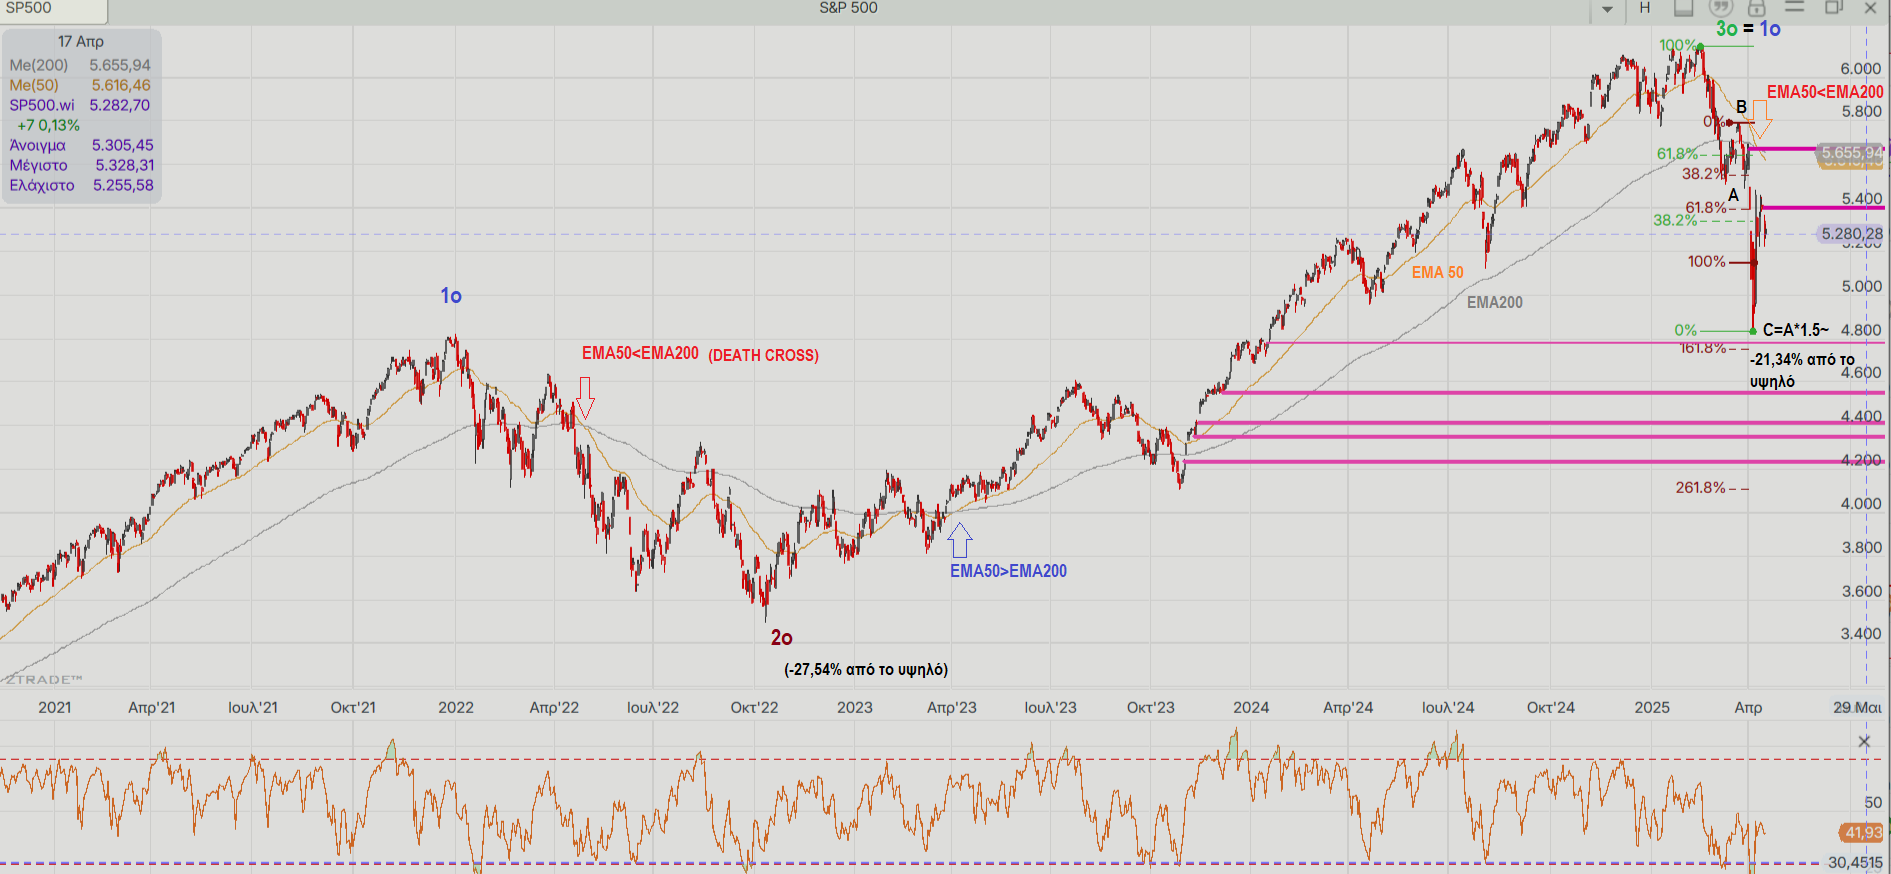Click the 29 Μαι date marker
1891x874 pixels.
(x=1857, y=707)
